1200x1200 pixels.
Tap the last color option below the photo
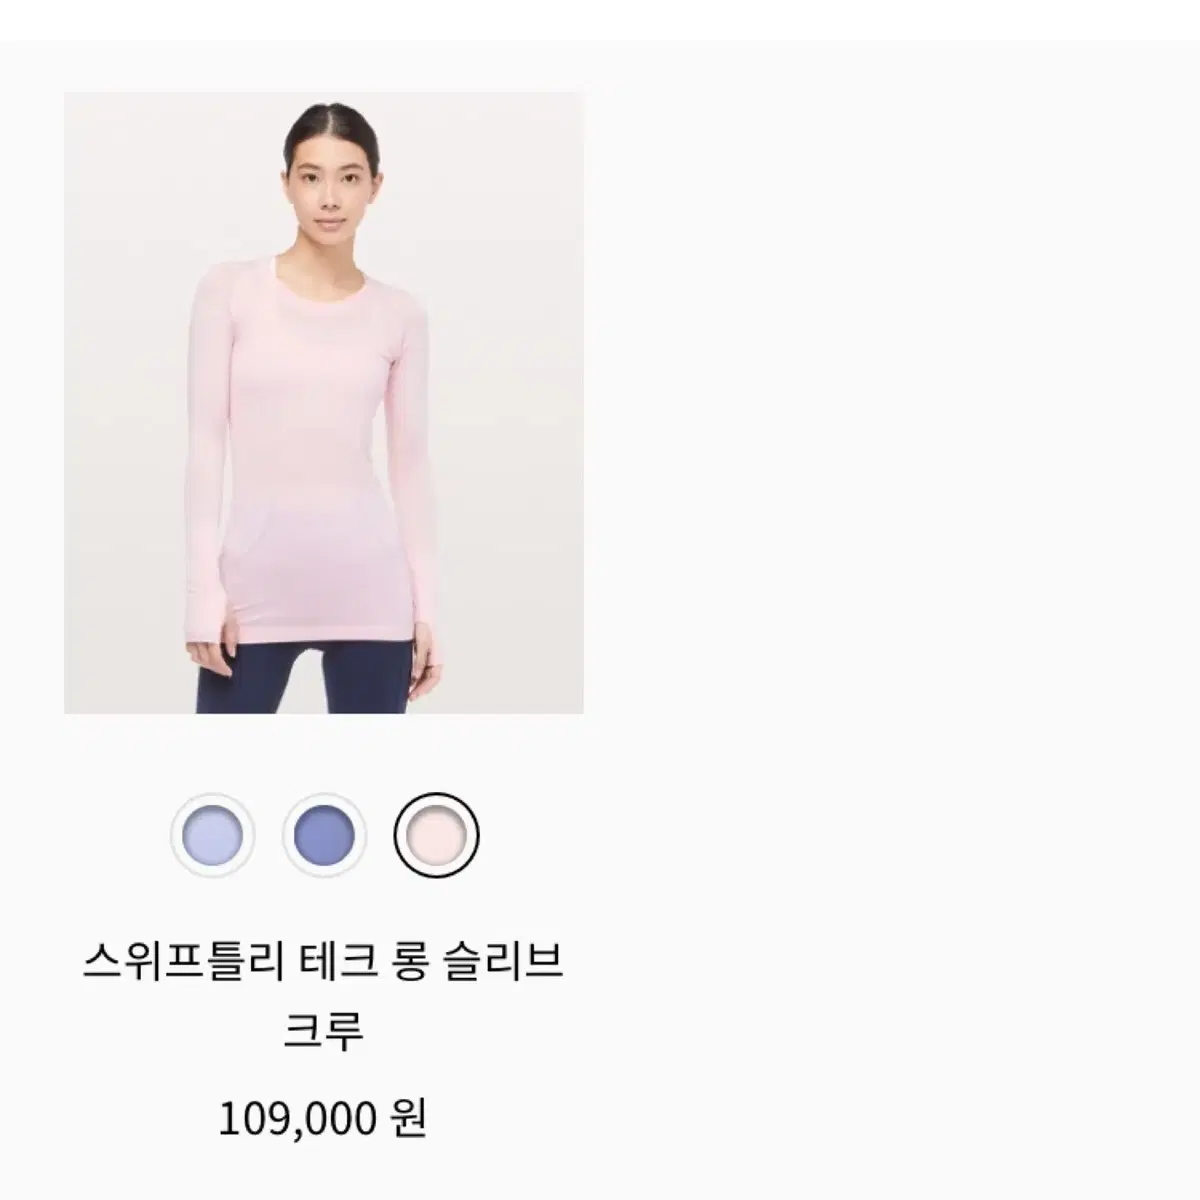coord(436,834)
